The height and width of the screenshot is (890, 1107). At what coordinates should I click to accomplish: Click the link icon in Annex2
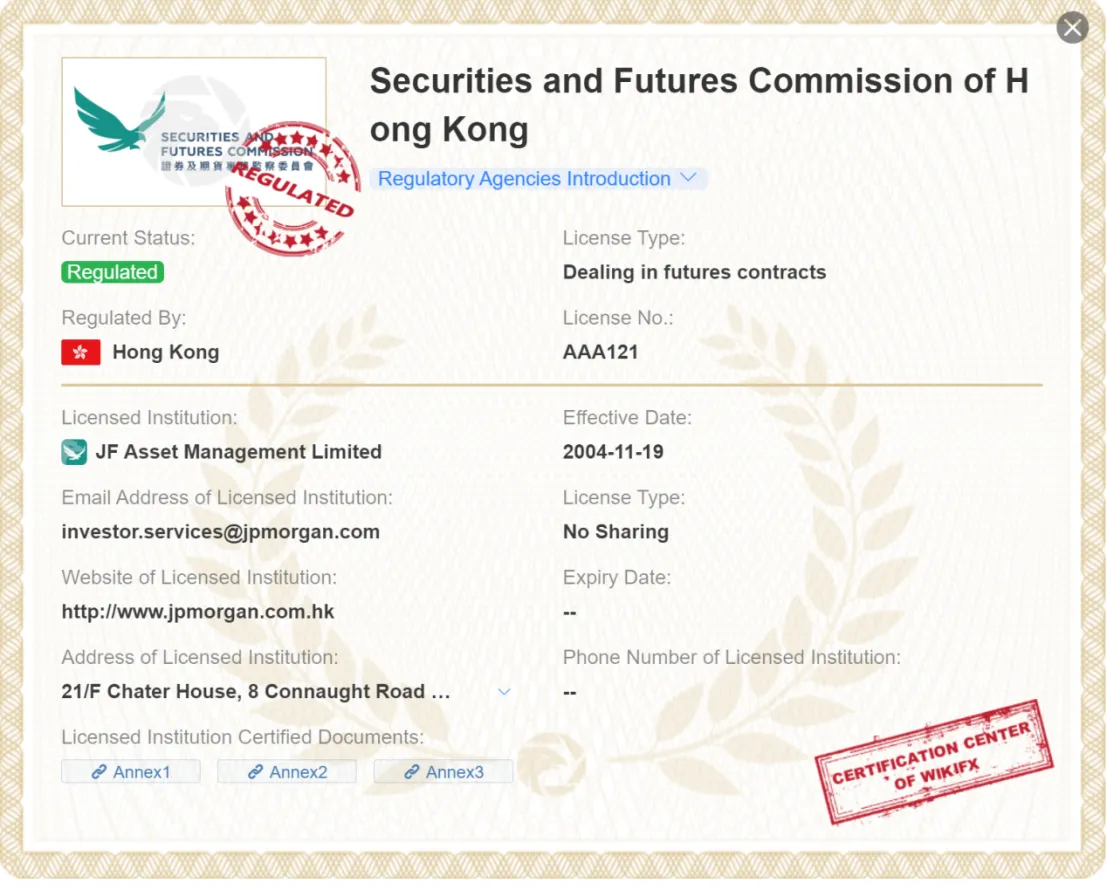(255, 771)
